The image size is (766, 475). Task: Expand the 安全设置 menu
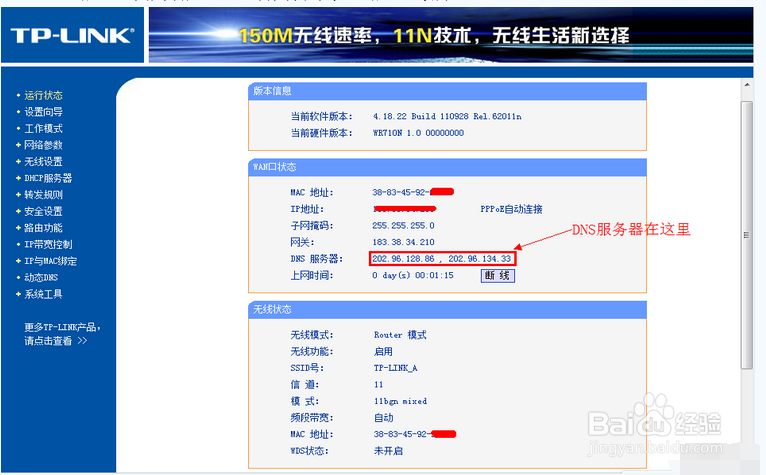[43, 212]
